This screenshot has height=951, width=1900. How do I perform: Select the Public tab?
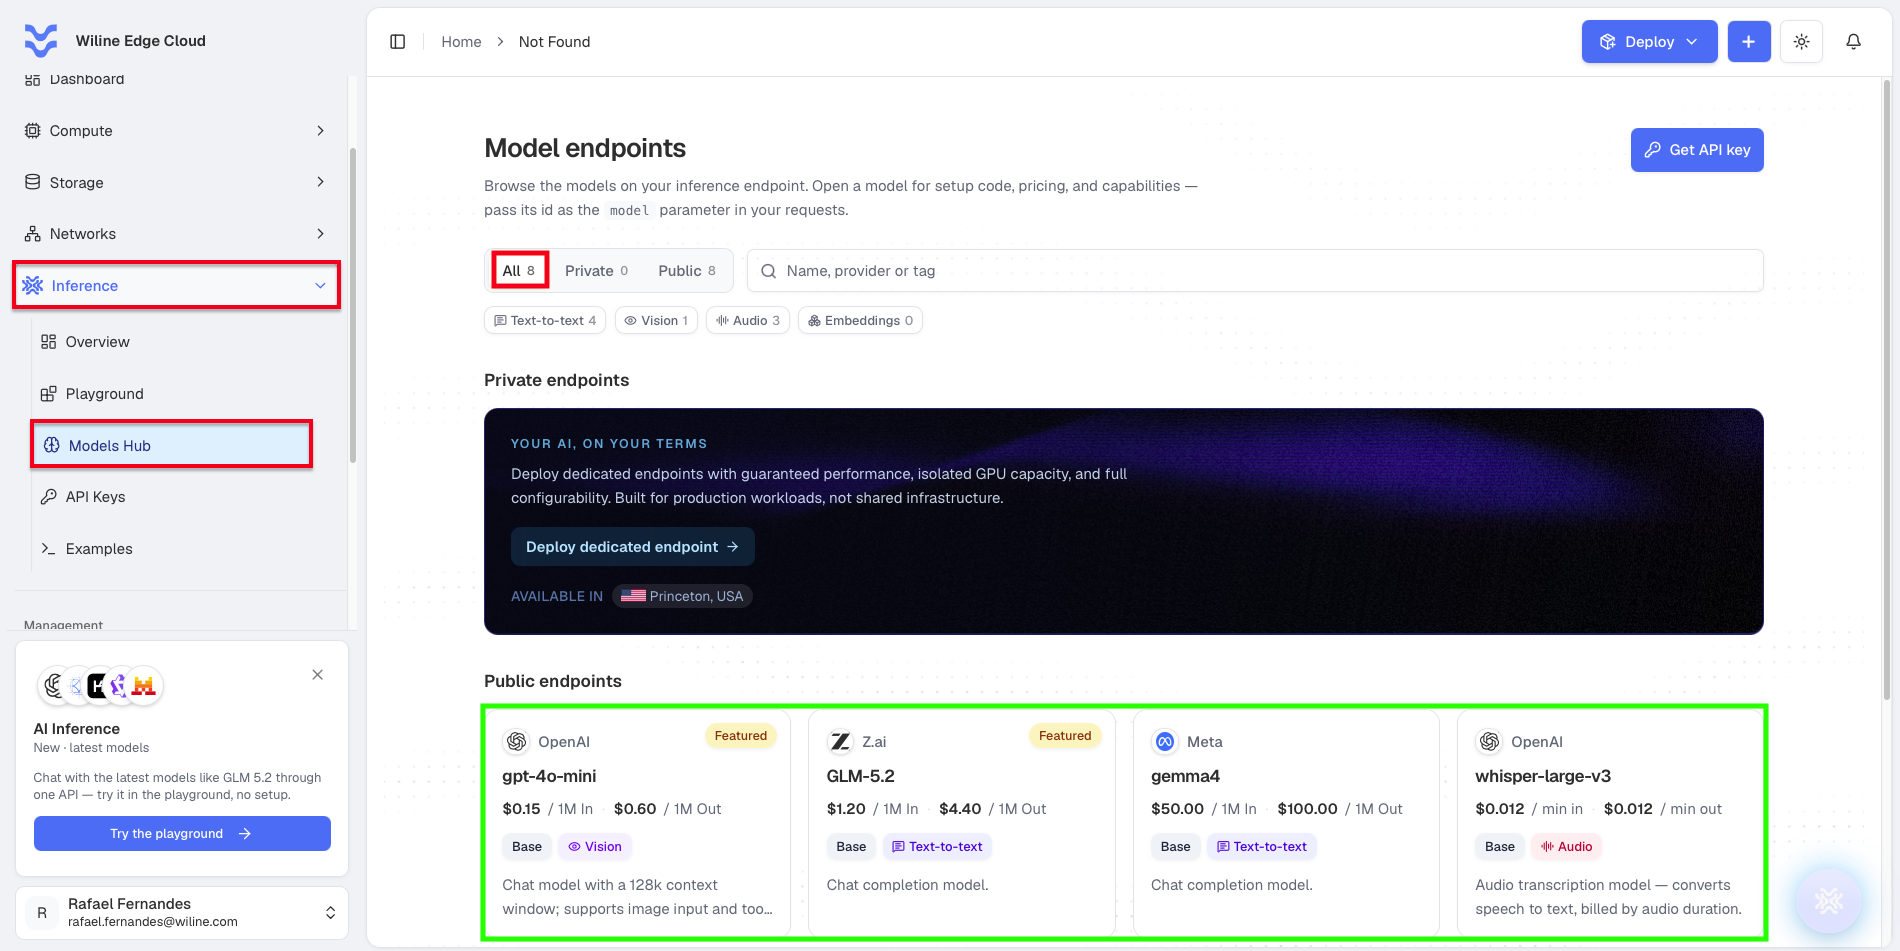pyautogui.click(x=687, y=271)
